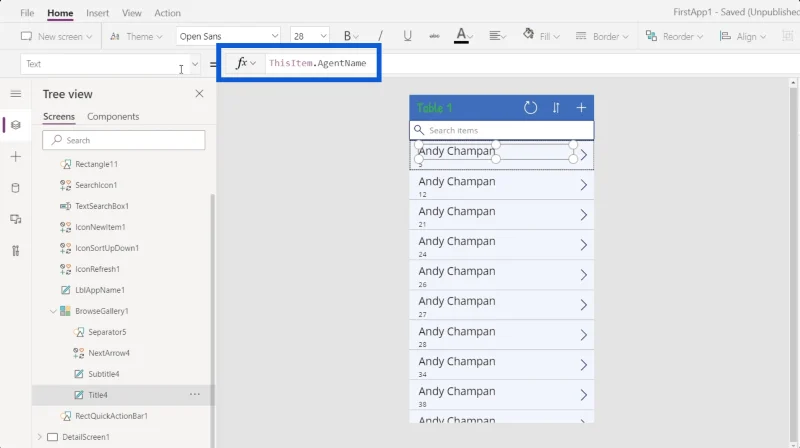This screenshot has height=448, width=800.
Task: Open the Open Sans font dropdown
Action: (229, 36)
